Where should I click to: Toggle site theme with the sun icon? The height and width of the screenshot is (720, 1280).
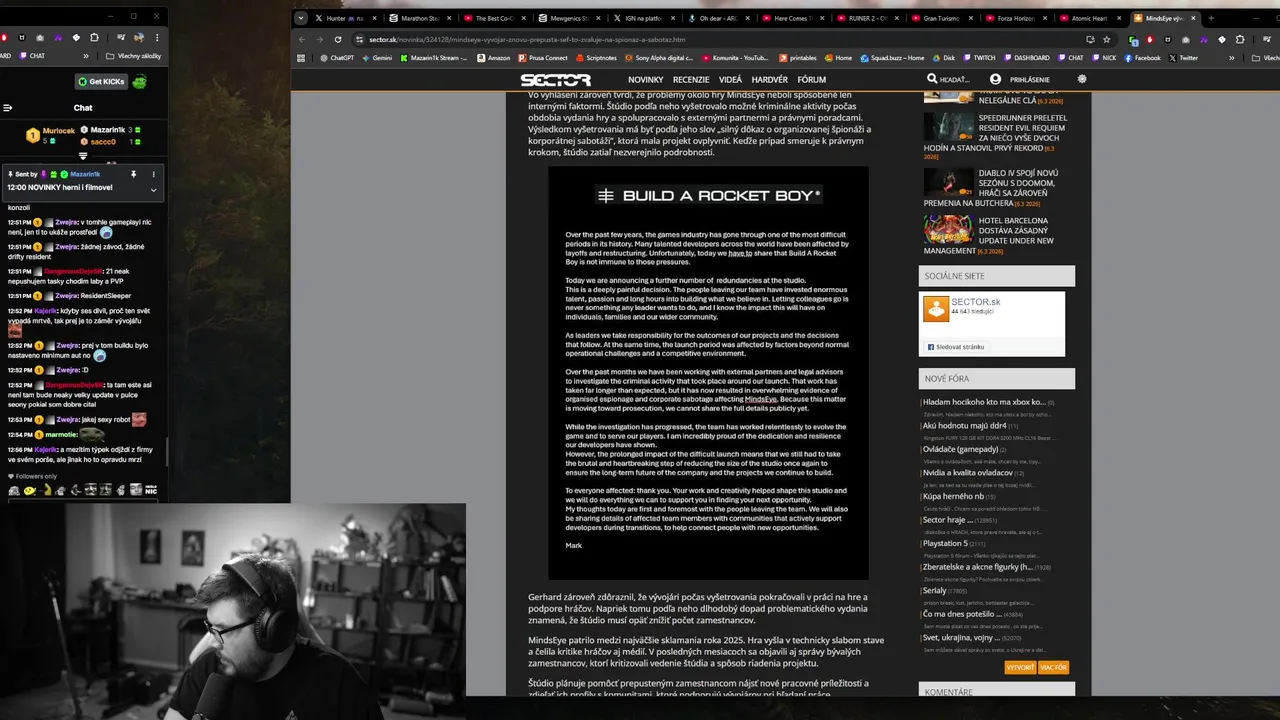click(x=1081, y=79)
